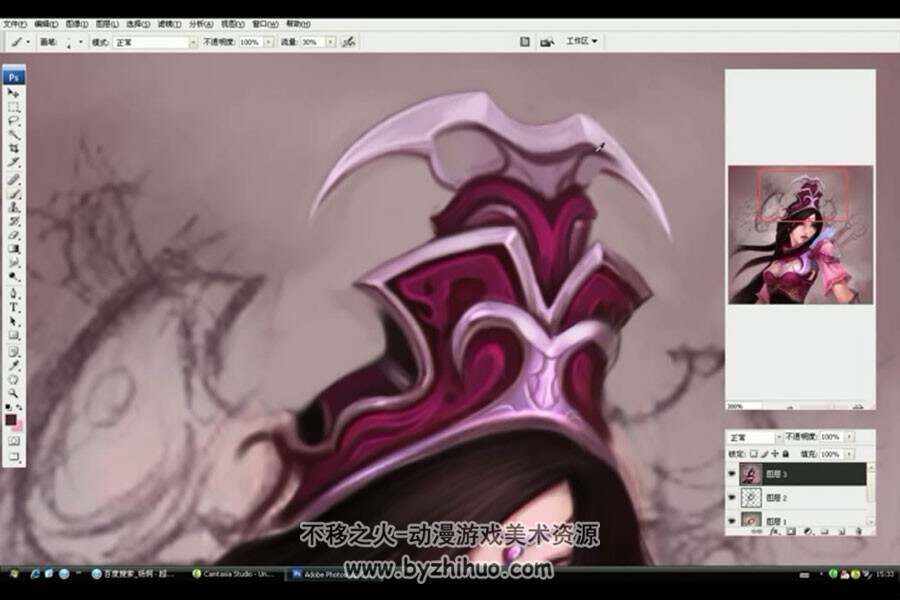Open the brush preset picker
This screenshot has height=600, width=900.
[x=80, y=42]
